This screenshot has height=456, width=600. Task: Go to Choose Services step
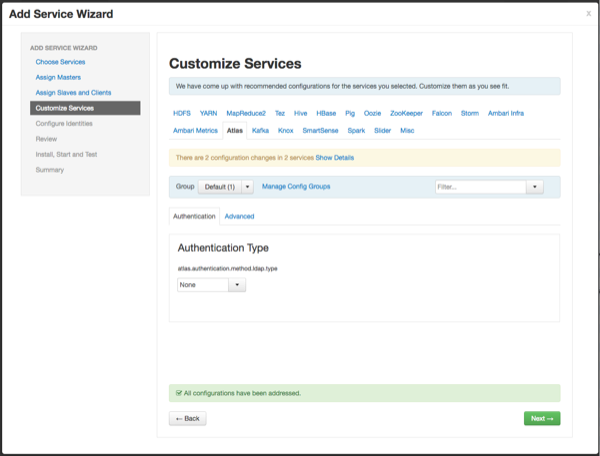[x=60, y=62]
